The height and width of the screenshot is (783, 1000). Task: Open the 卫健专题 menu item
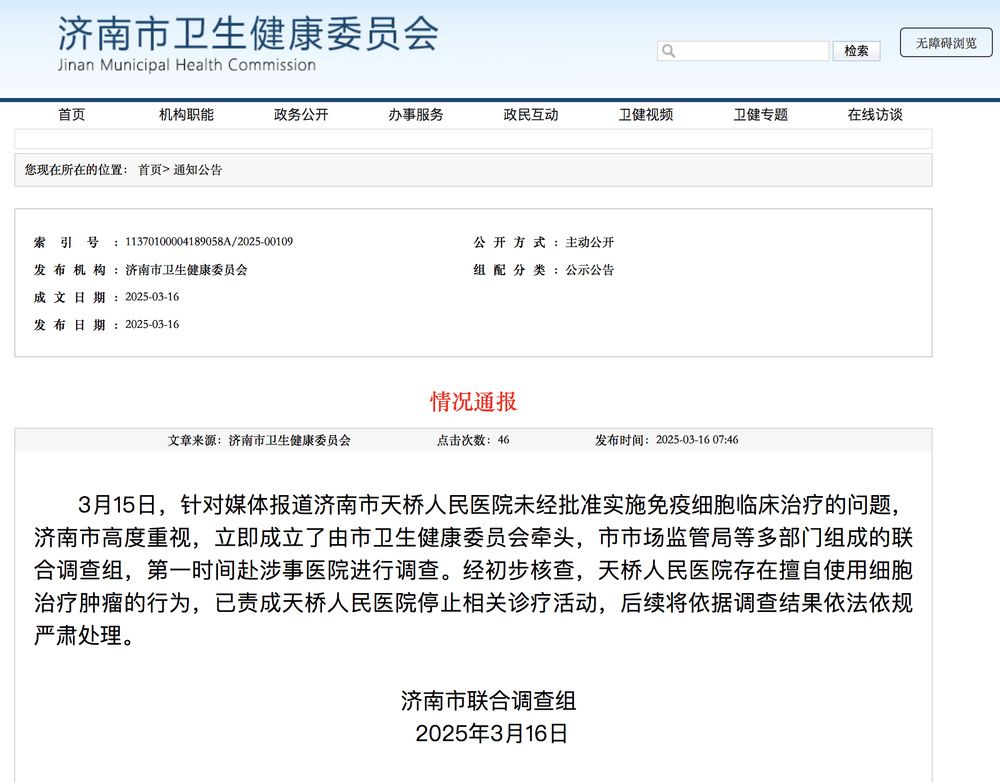click(x=760, y=114)
